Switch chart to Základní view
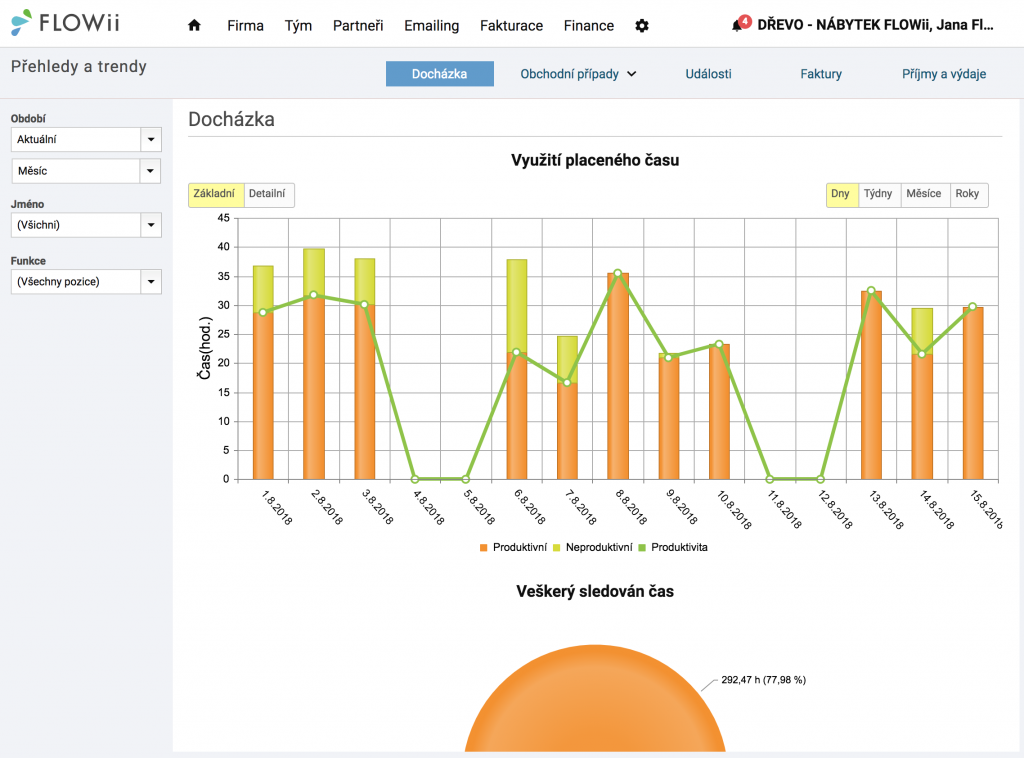This screenshot has width=1024, height=758. [216, 195]
